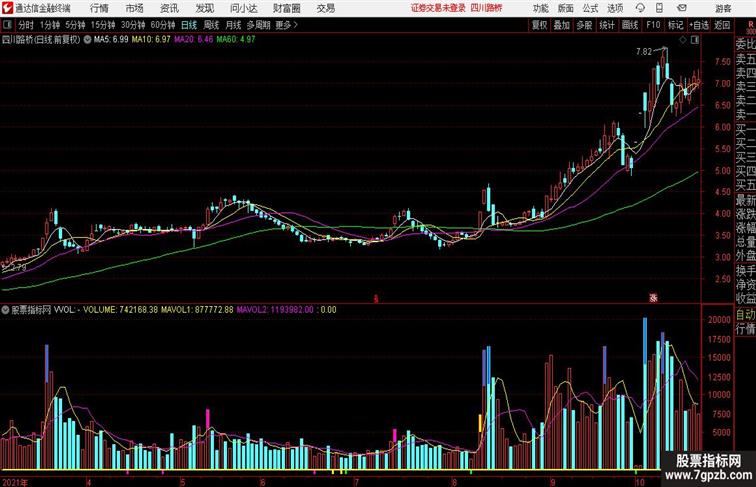
Task: Click the 游客 guest account label
Action: (x=723, y=8)
